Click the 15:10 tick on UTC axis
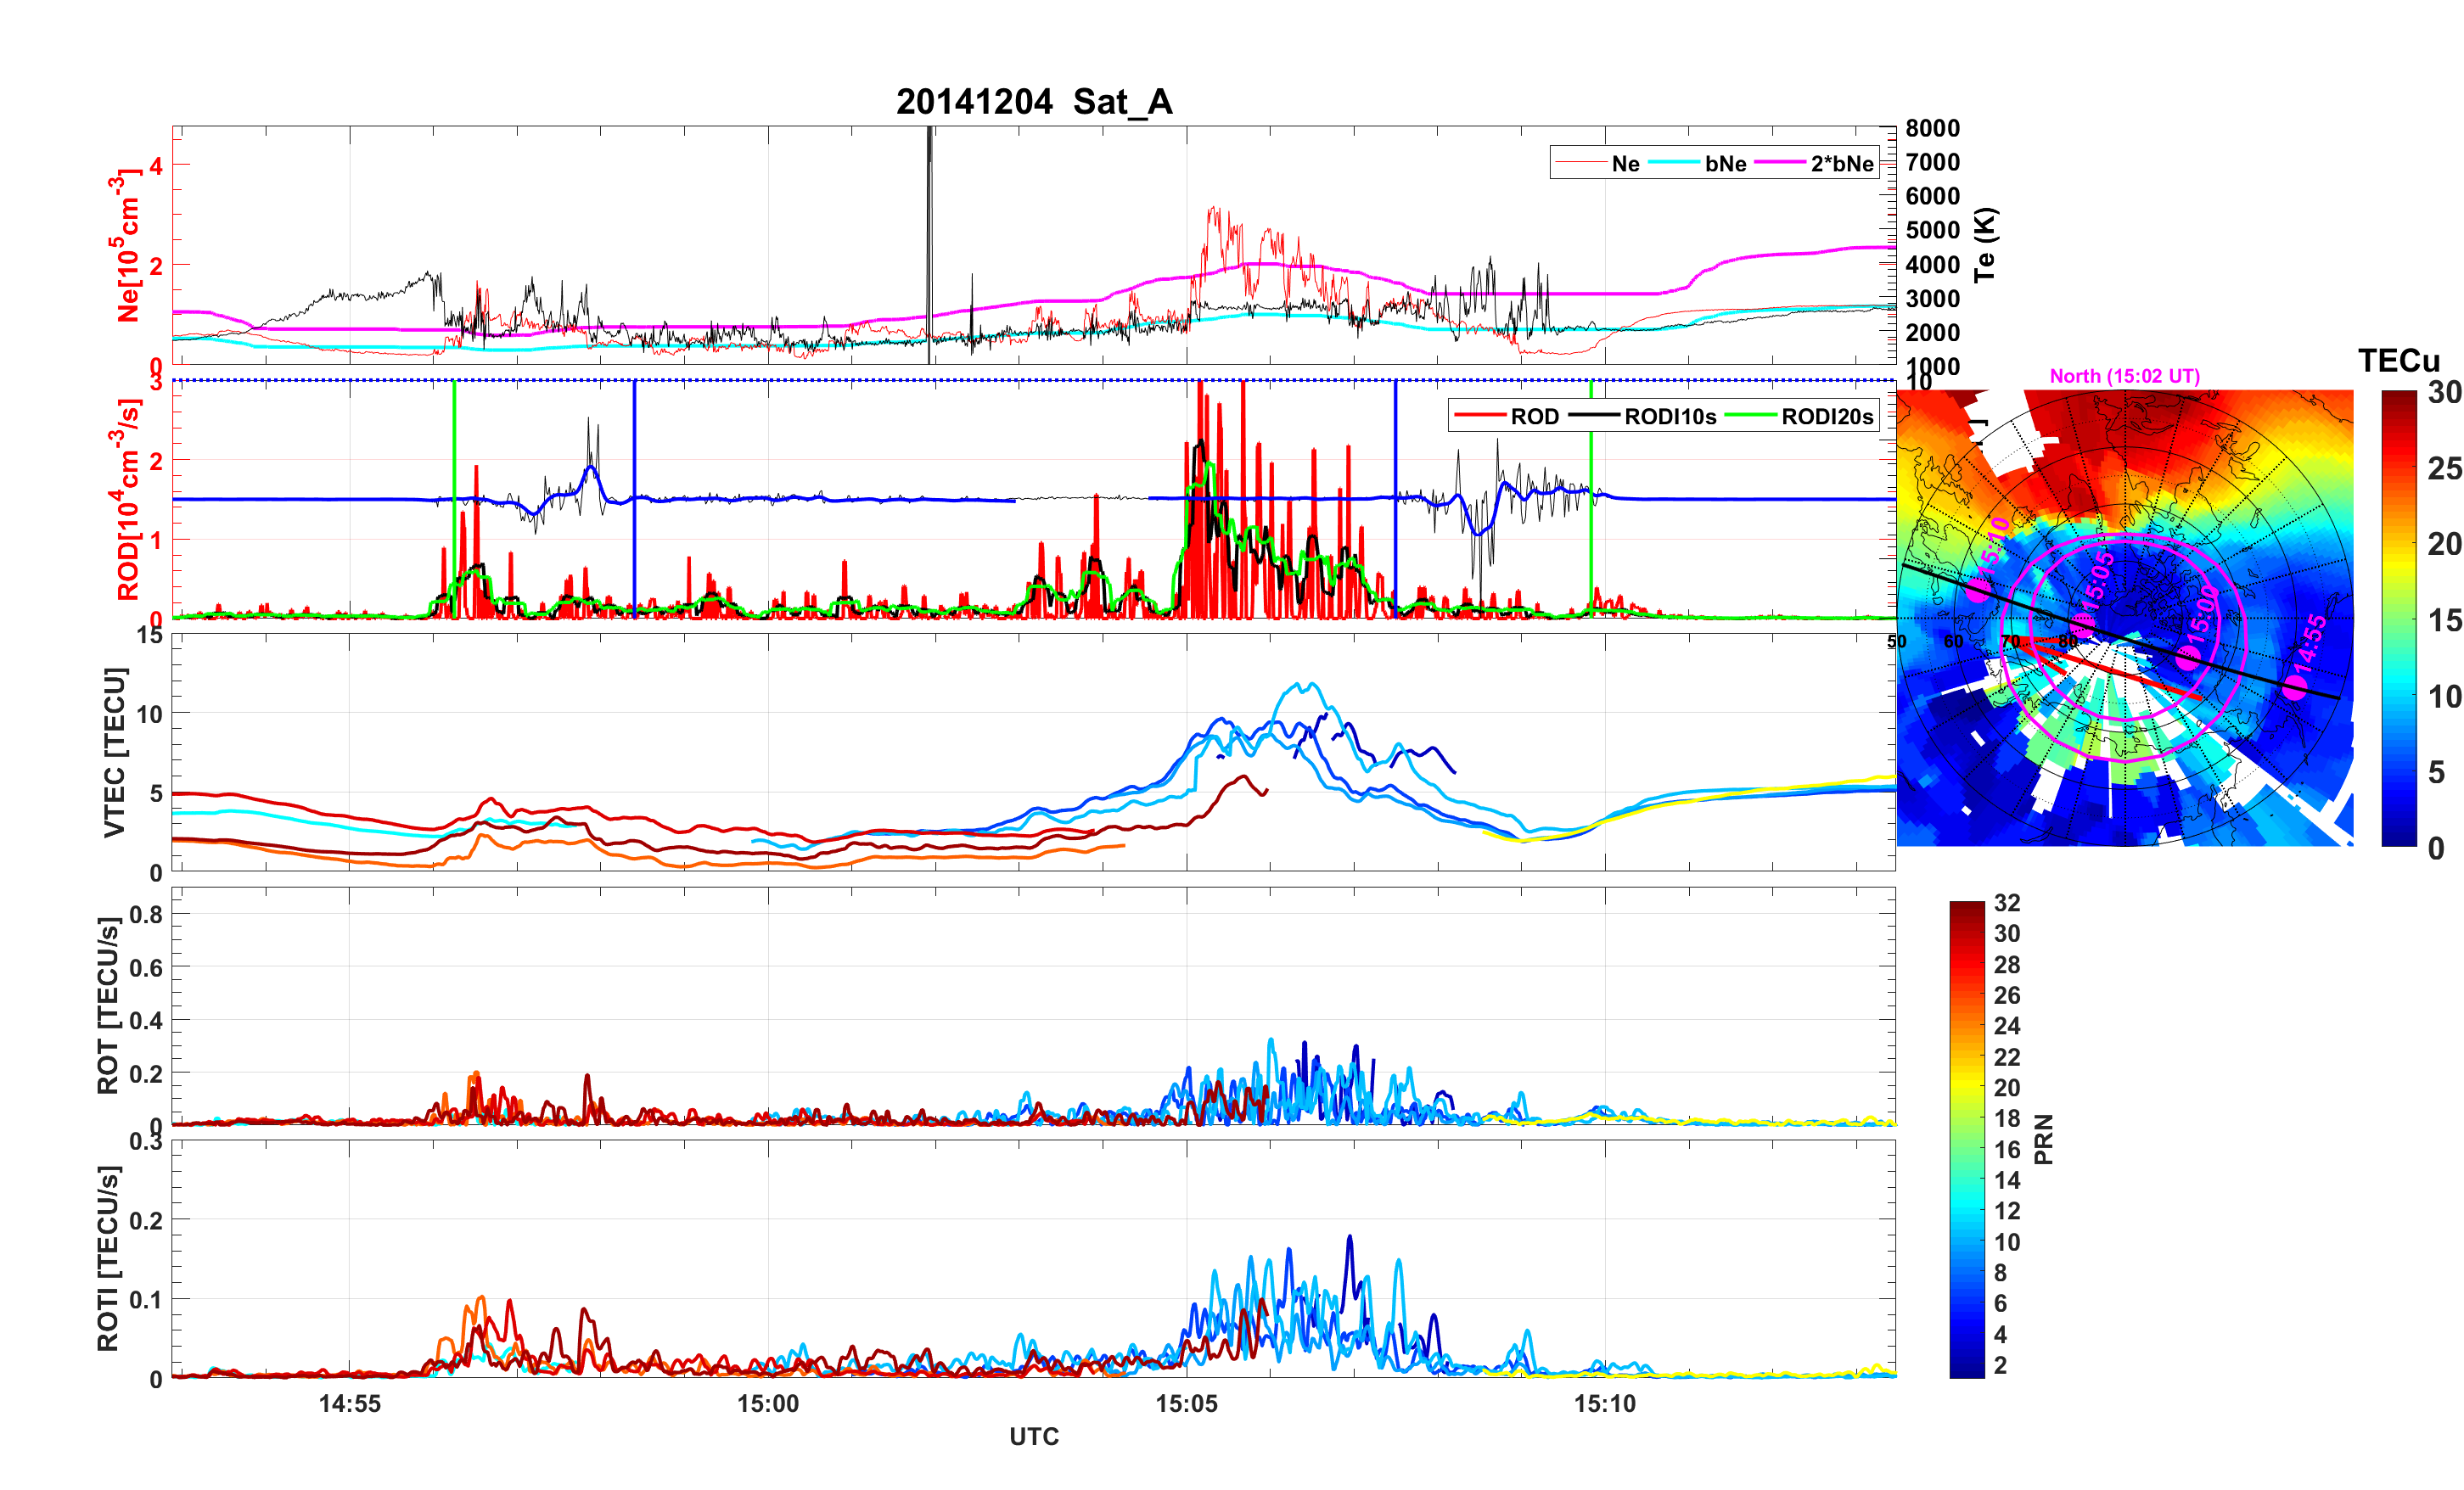 coord(1605,1404)
